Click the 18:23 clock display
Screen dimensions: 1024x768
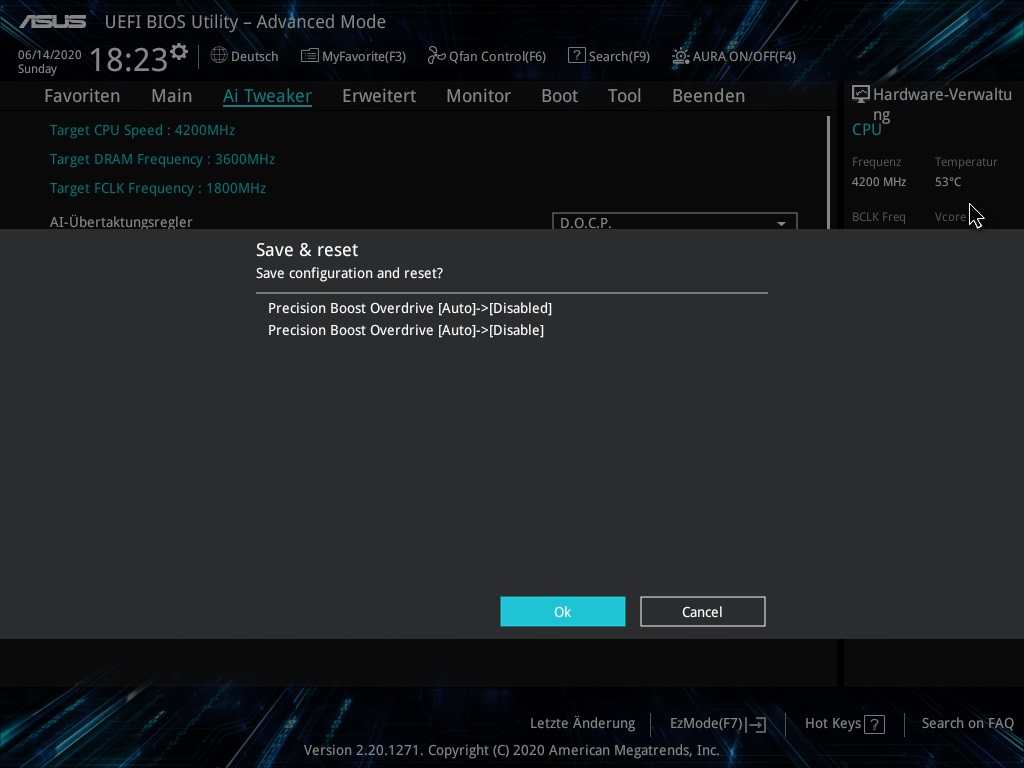point(129,59)
